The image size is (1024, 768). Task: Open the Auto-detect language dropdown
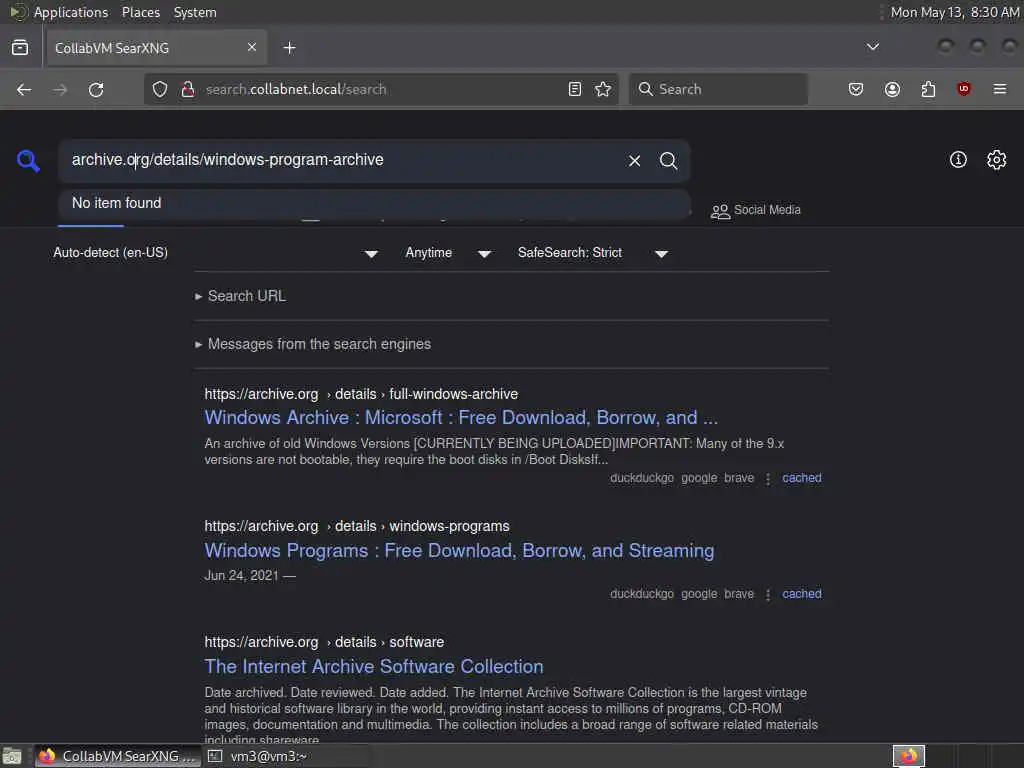pyautogui.click(x=216, y=253)
